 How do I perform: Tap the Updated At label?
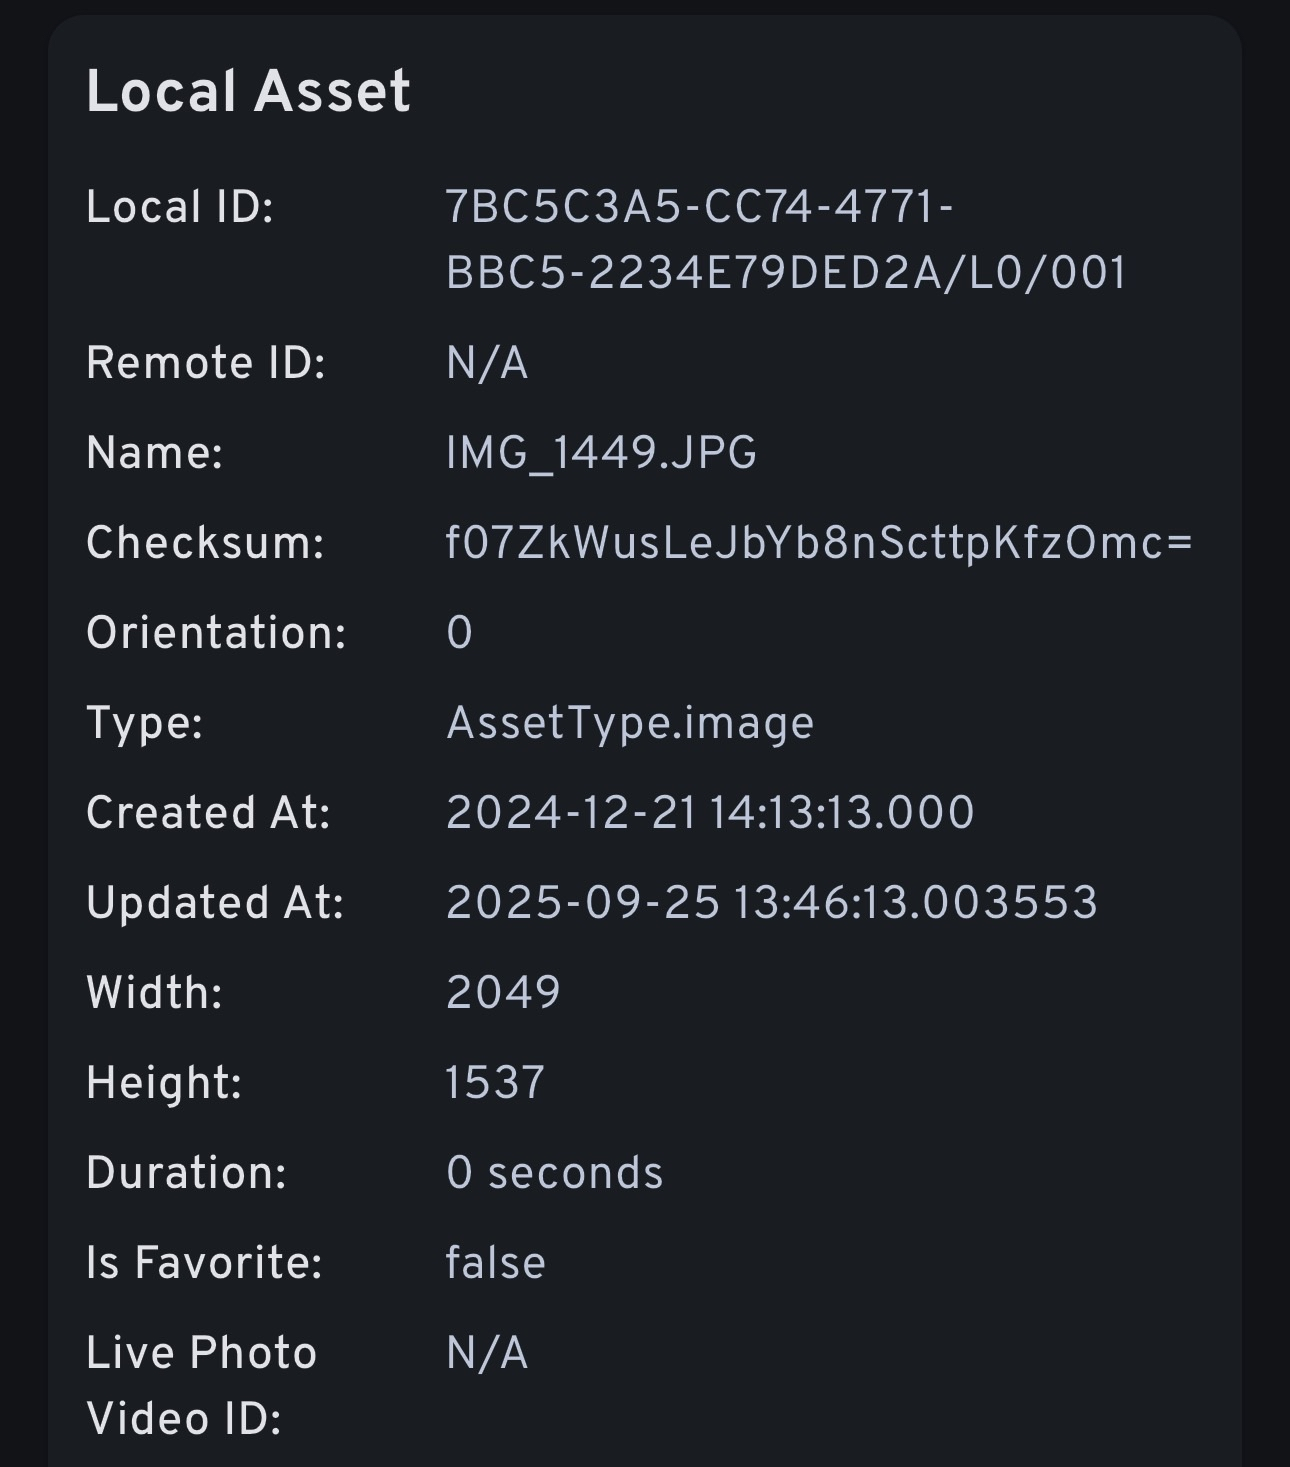(x=215, y=903)
